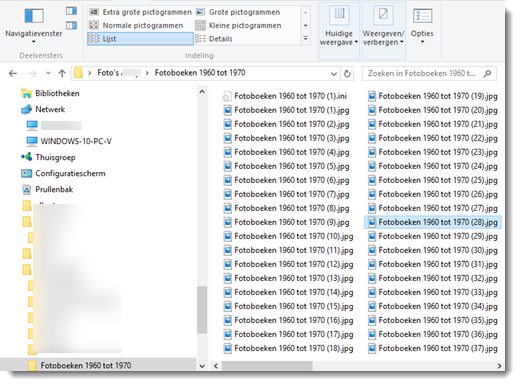The width and height of the screenshot is (520, 386).
Task: Click search magnifier icon in search box
Action: pyautogui.click(x=487, y=73)
